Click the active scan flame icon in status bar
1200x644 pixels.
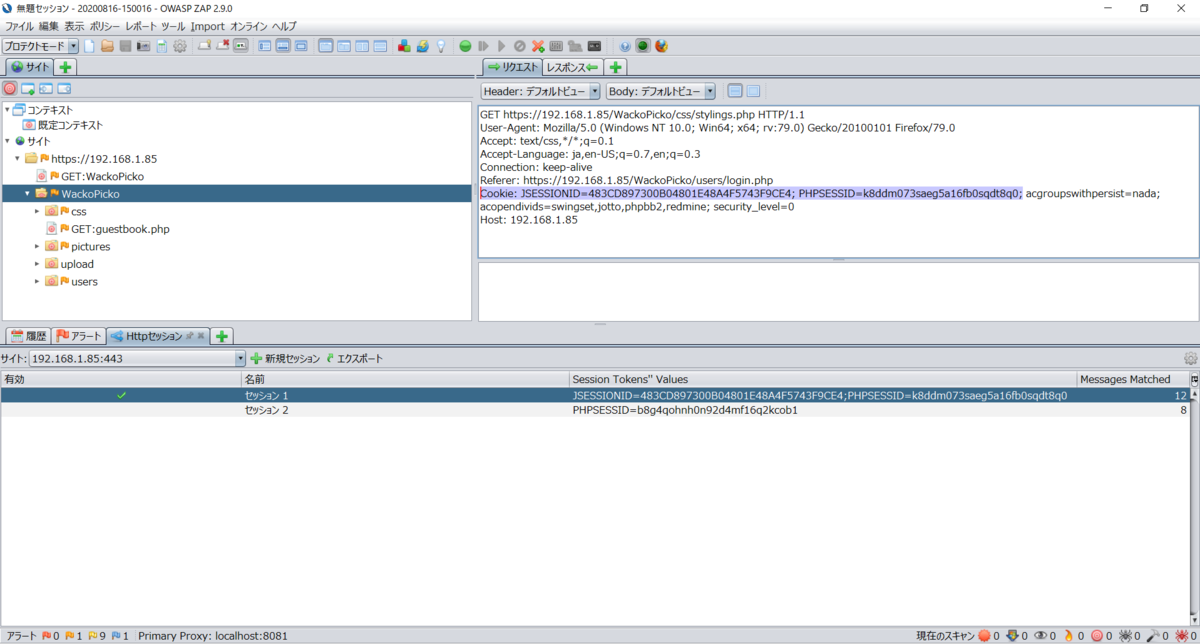[x=1069, y=635]
